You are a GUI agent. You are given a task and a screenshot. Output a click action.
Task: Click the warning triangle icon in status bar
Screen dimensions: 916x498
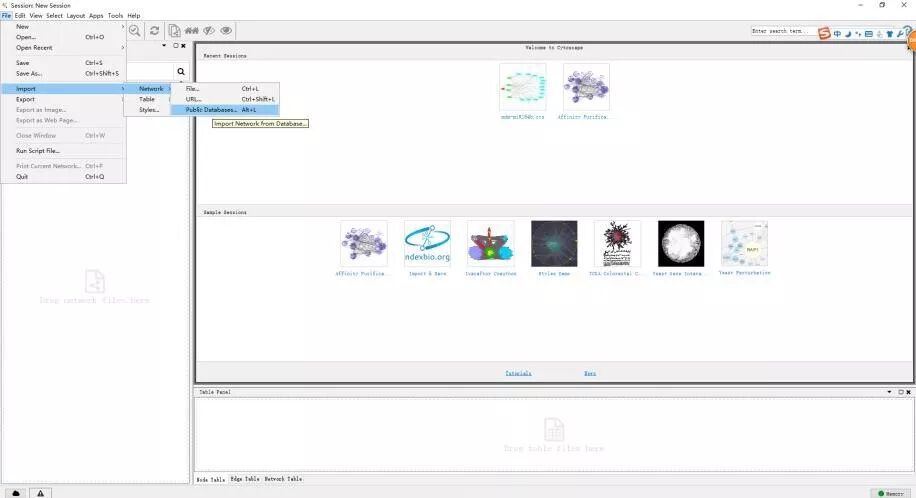(40, 493)
